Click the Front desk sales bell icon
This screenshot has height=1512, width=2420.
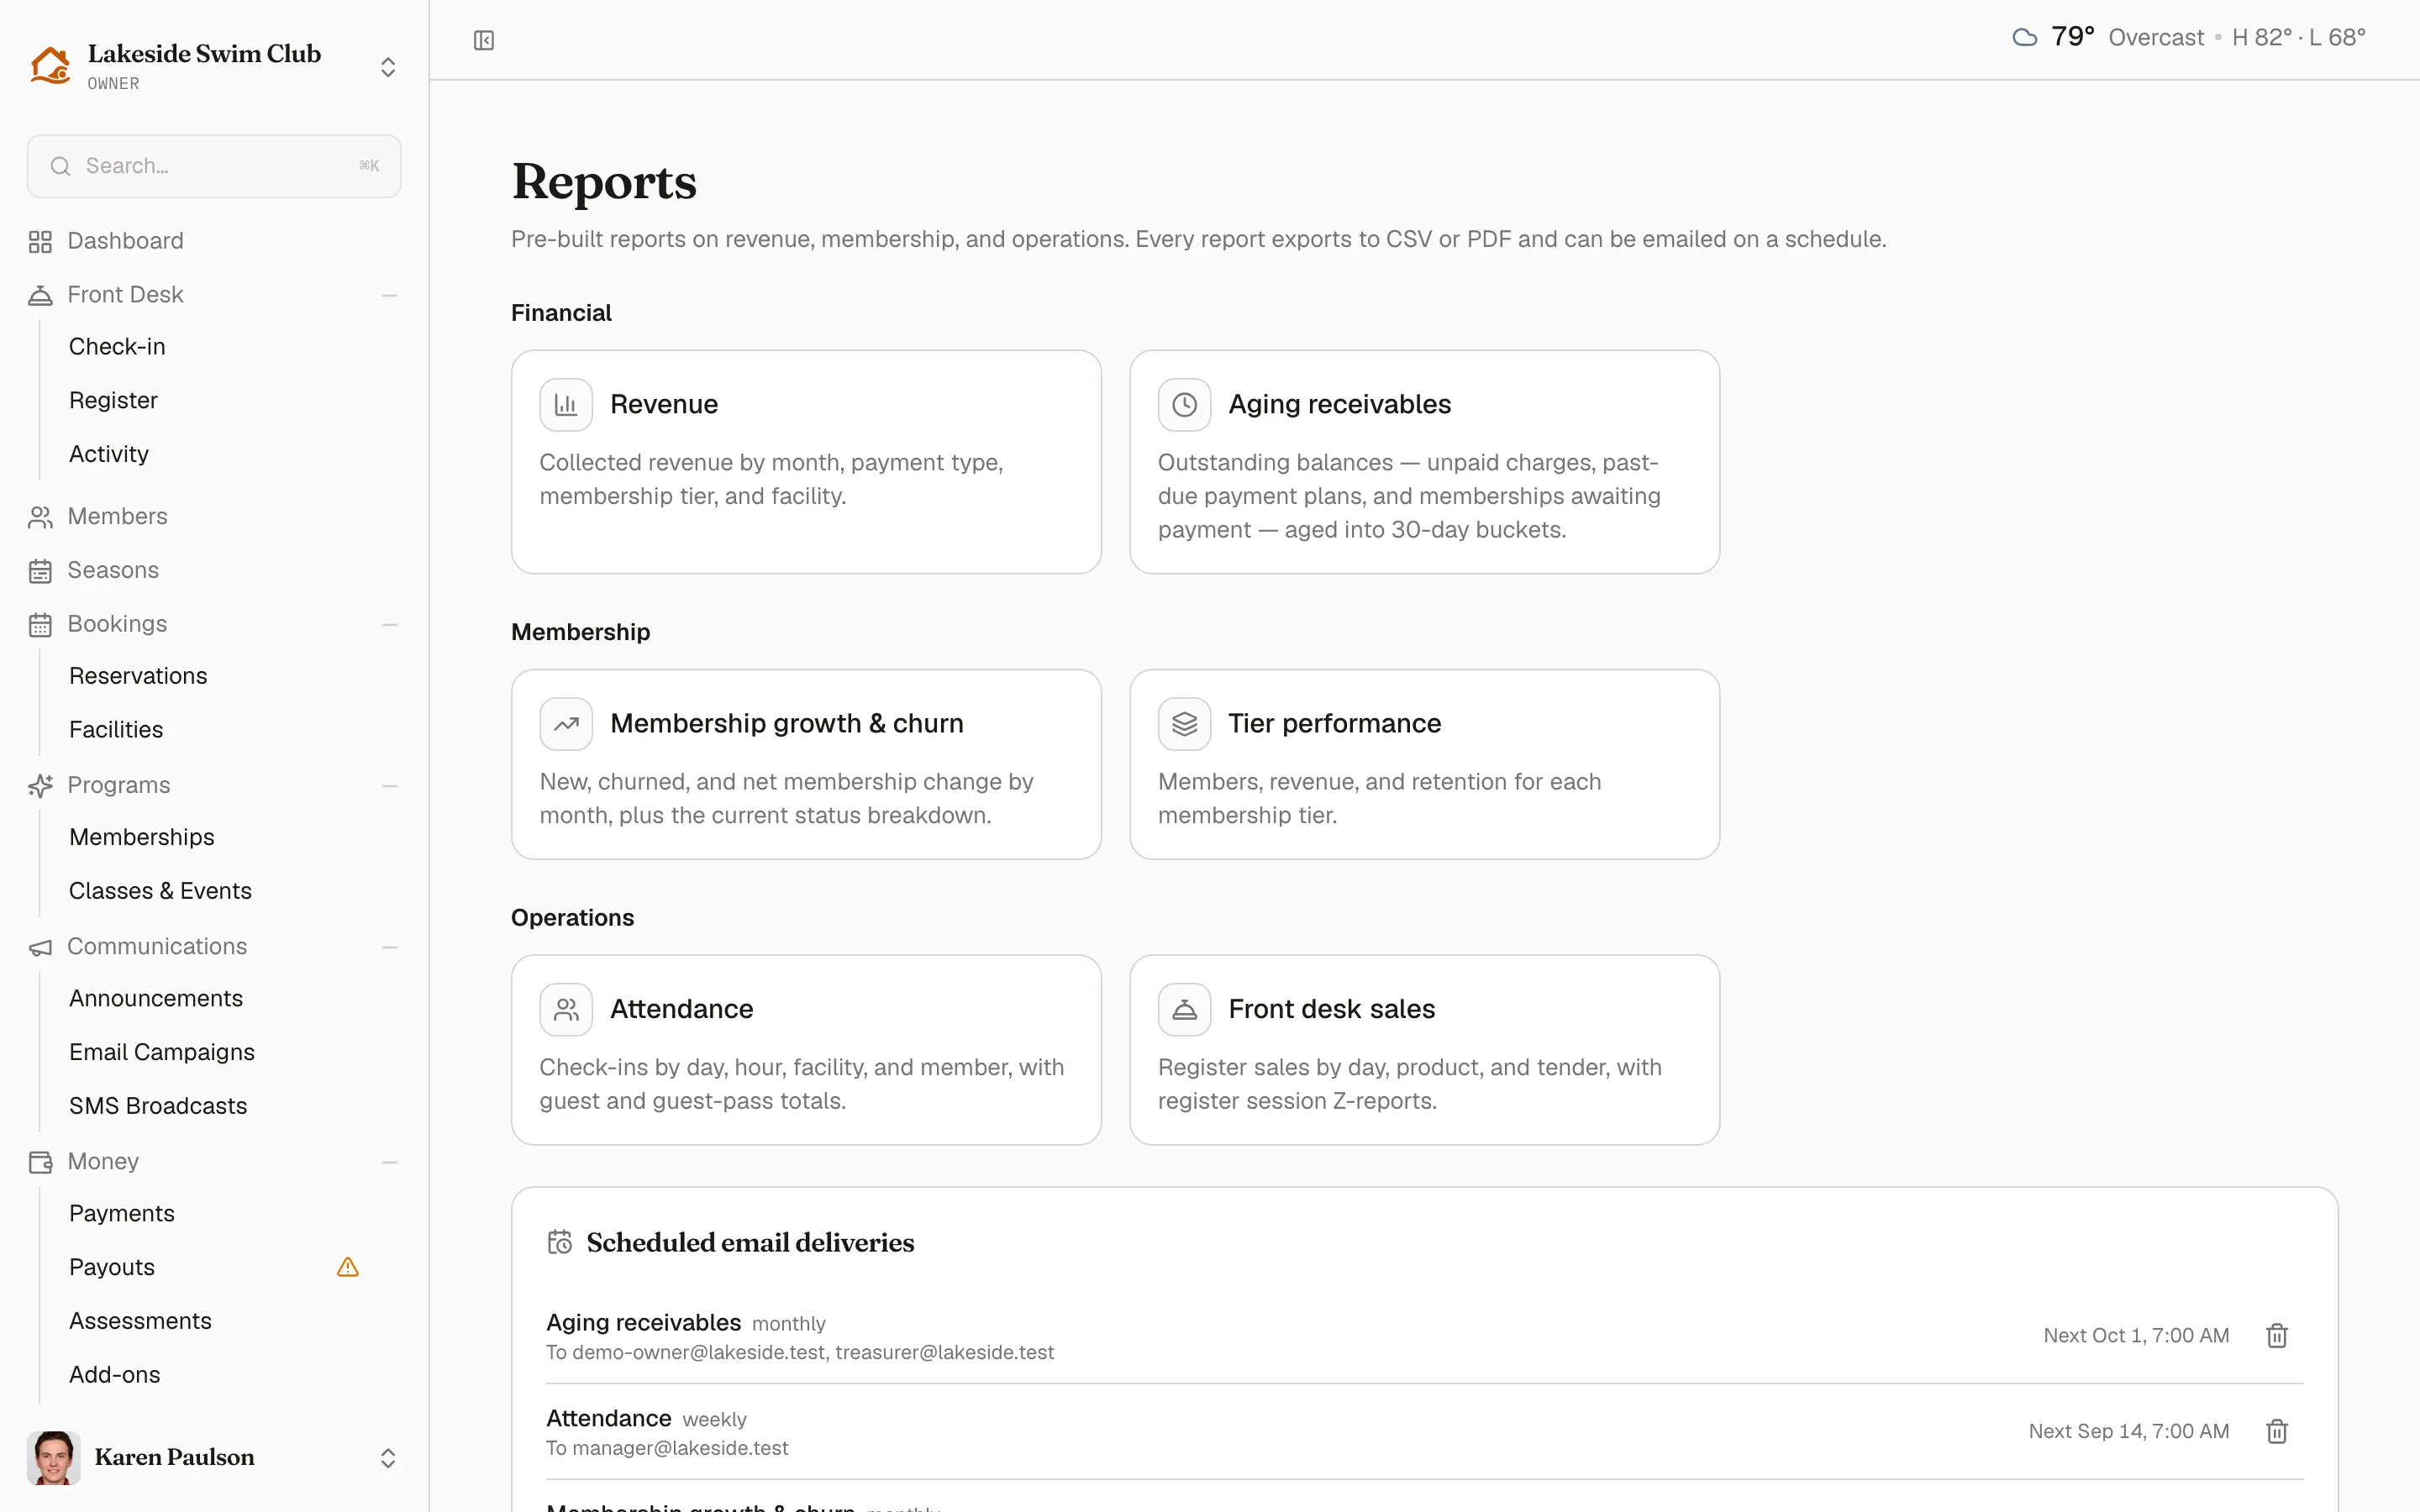(1184, 1009)
